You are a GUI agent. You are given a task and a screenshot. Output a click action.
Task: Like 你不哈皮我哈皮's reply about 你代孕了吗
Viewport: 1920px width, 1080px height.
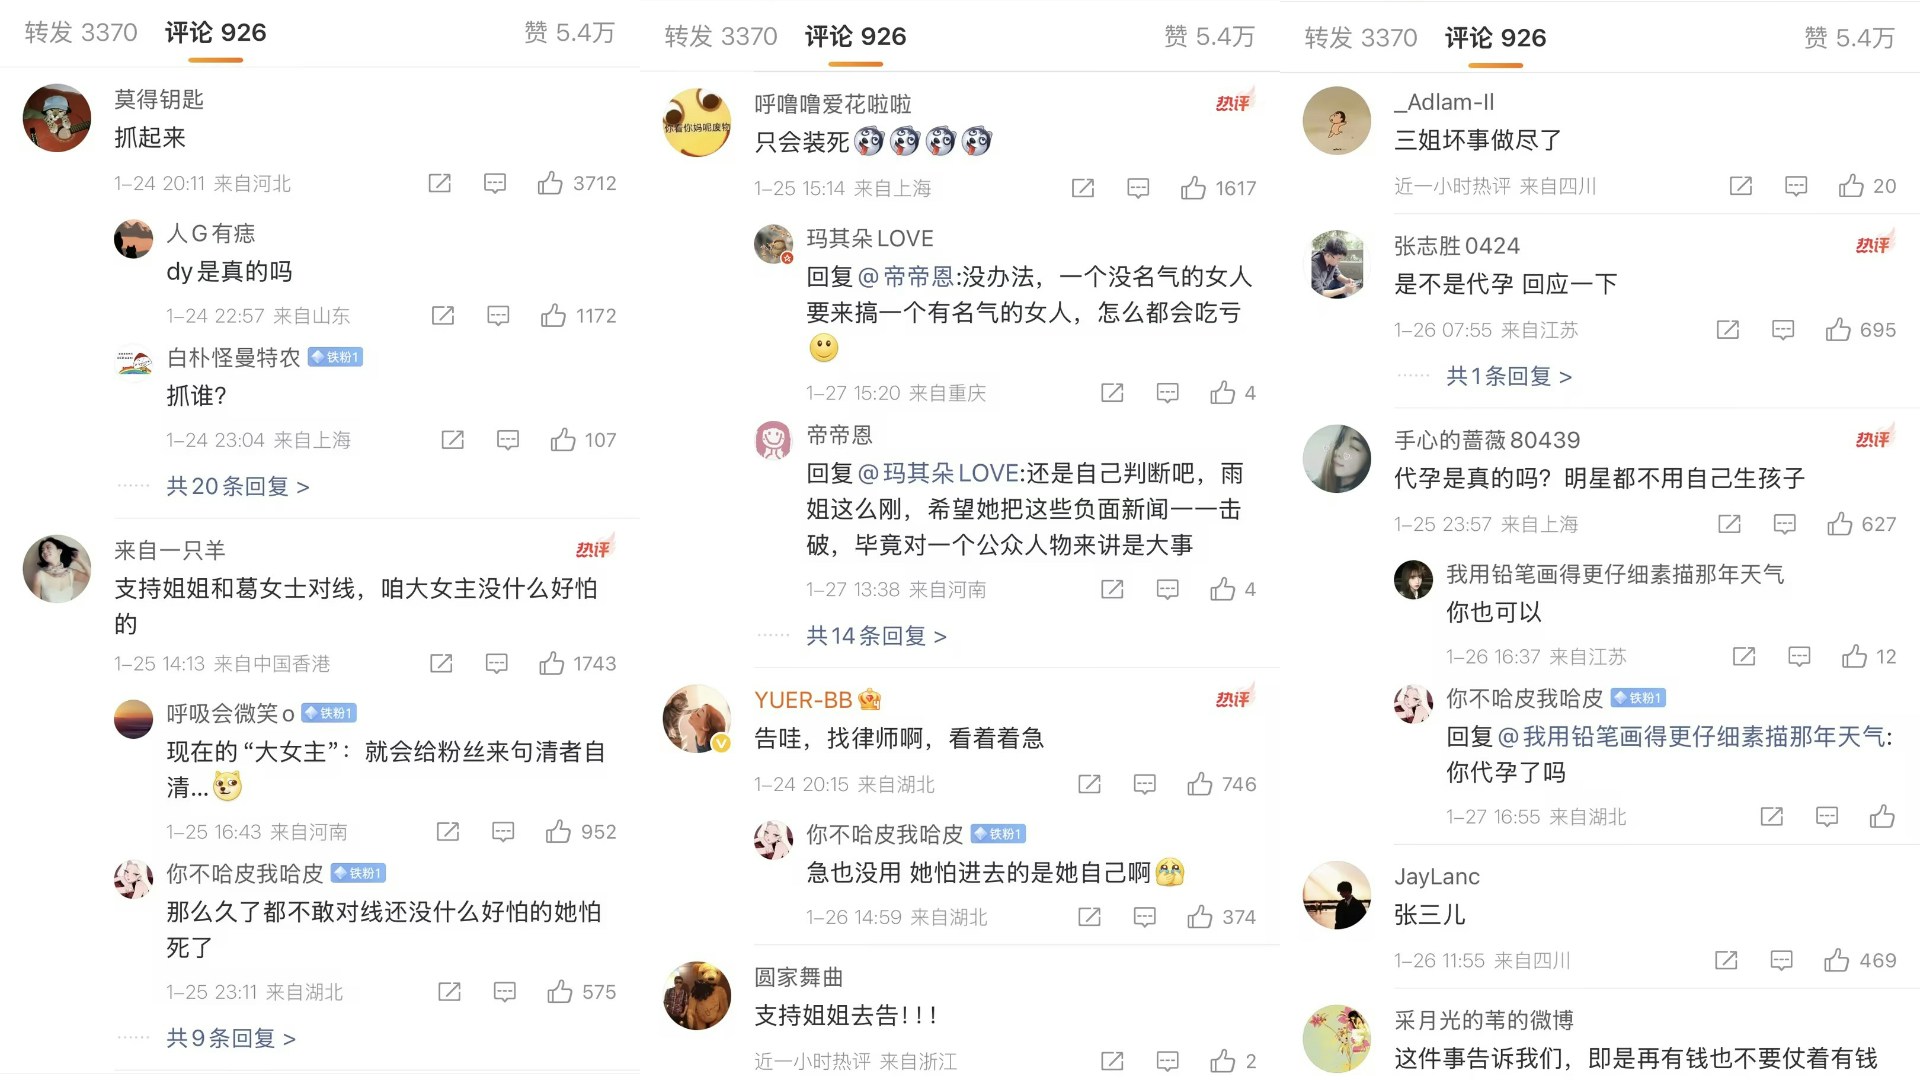point(1882,816)
